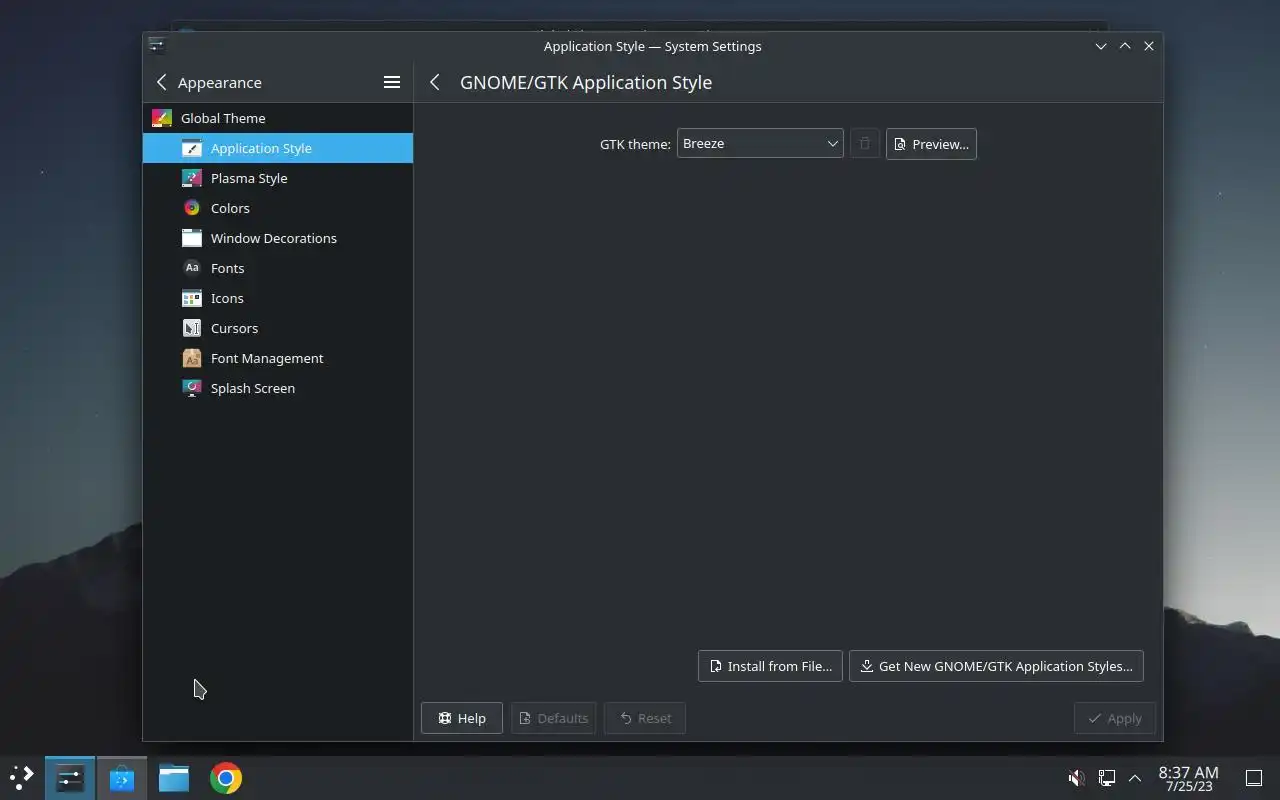Open the title bar window menu icon
Viewport: 1280px width, 800px height.
(156, 45)
